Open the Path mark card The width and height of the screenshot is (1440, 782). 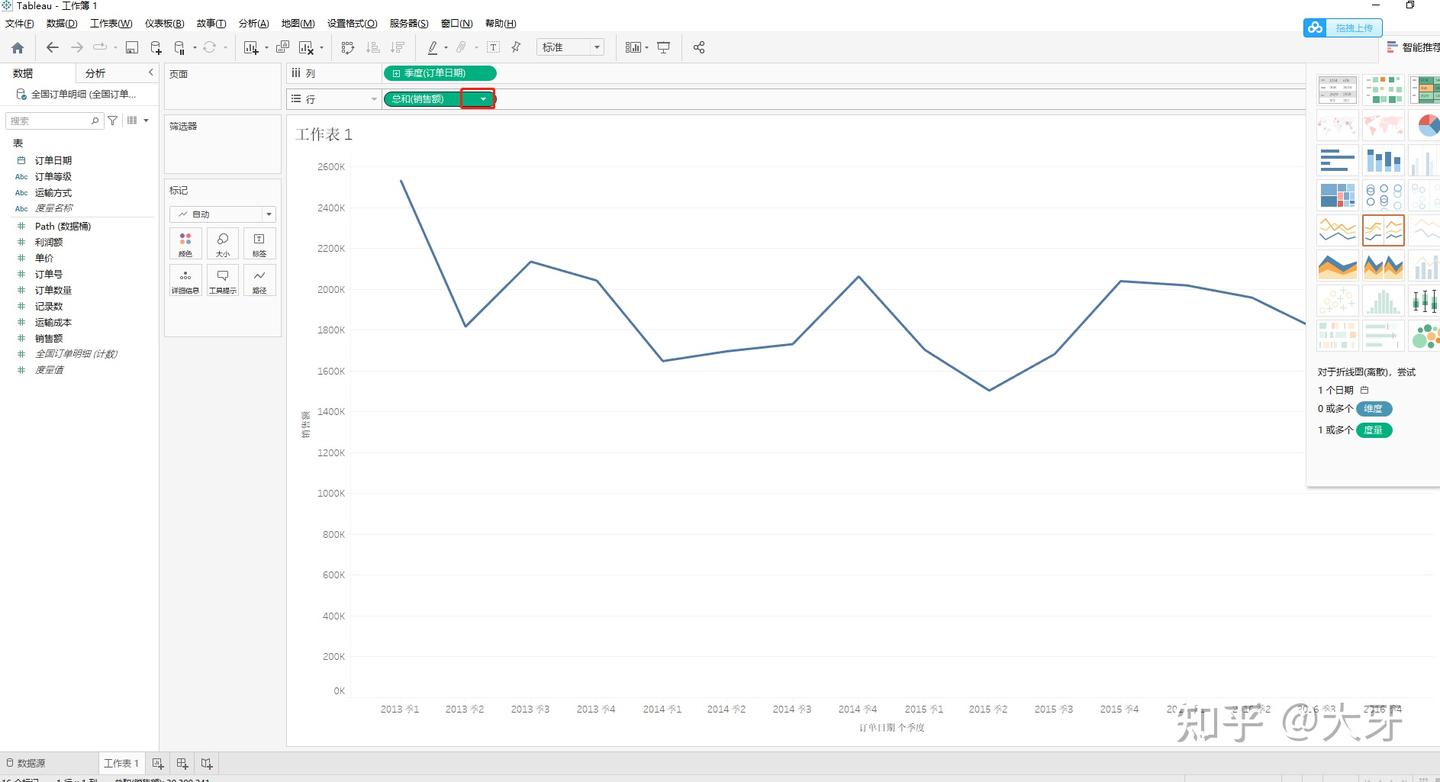(259, 281)
